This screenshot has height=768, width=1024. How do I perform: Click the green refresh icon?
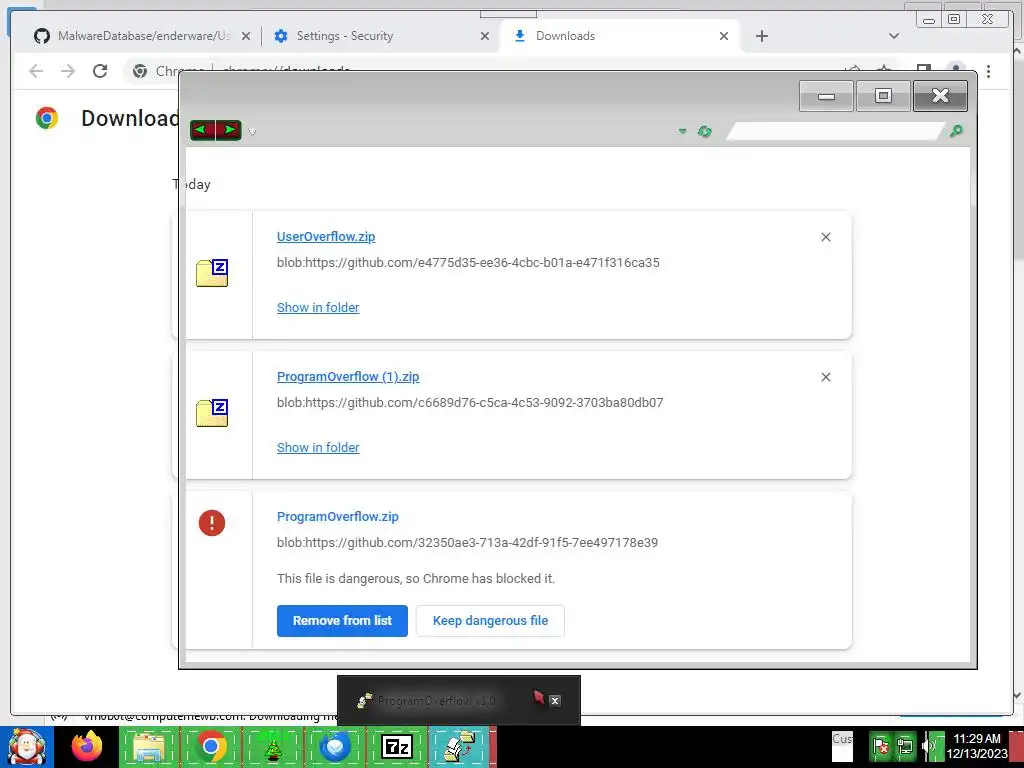(704, 131)
